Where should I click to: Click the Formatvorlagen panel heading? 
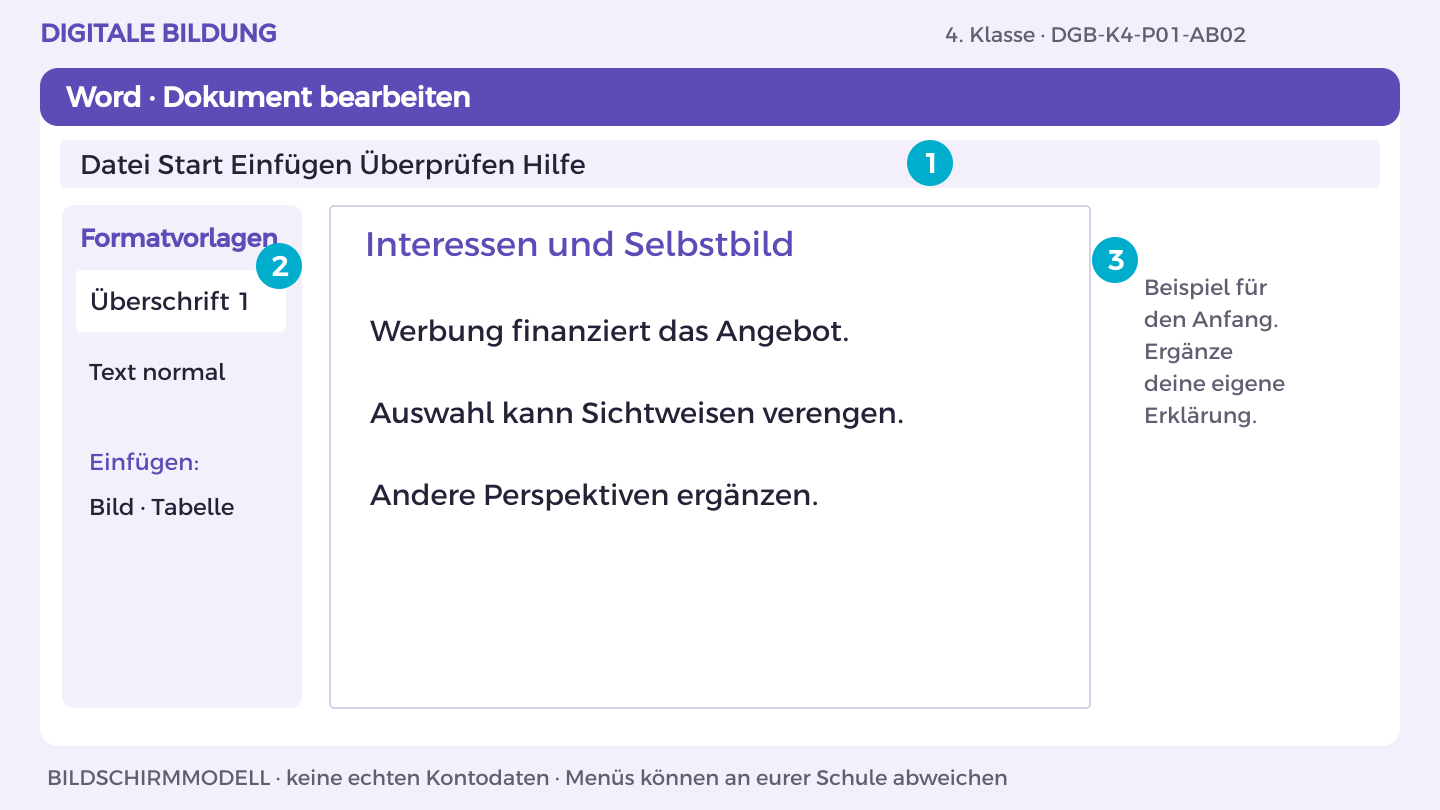point(179,238)
